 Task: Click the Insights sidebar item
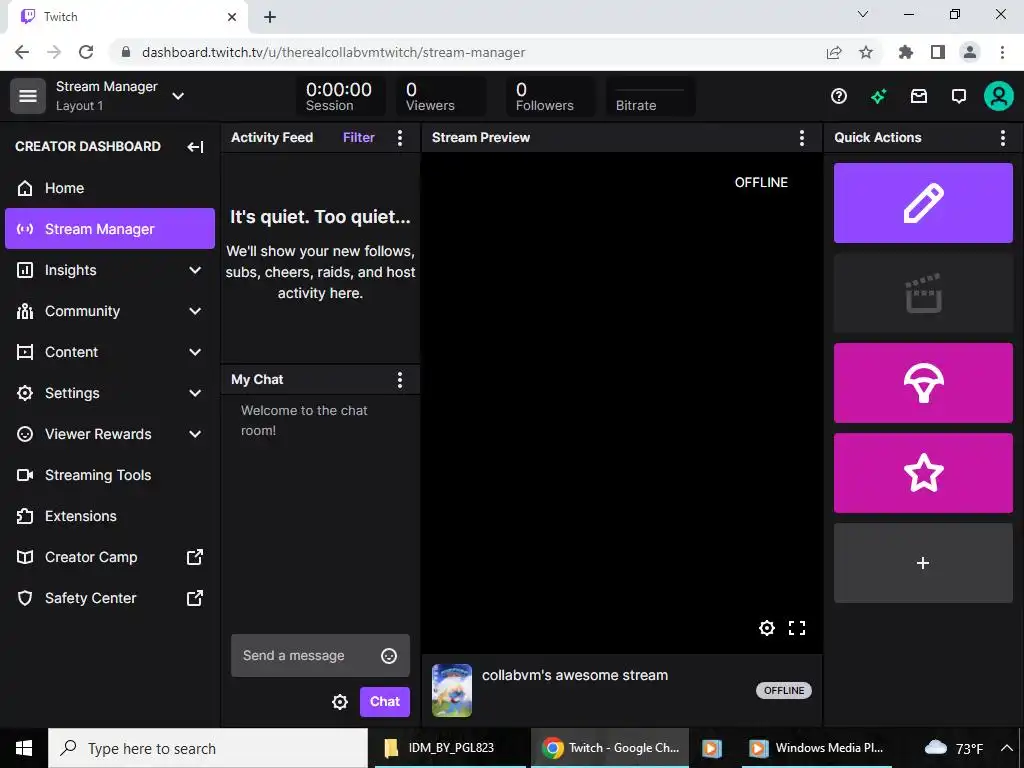(x=110, y=270)
